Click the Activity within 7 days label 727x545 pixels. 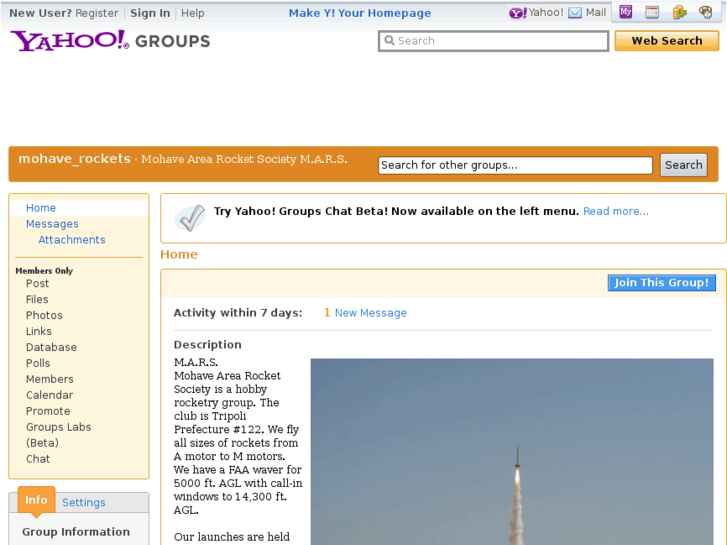[238, 313]
